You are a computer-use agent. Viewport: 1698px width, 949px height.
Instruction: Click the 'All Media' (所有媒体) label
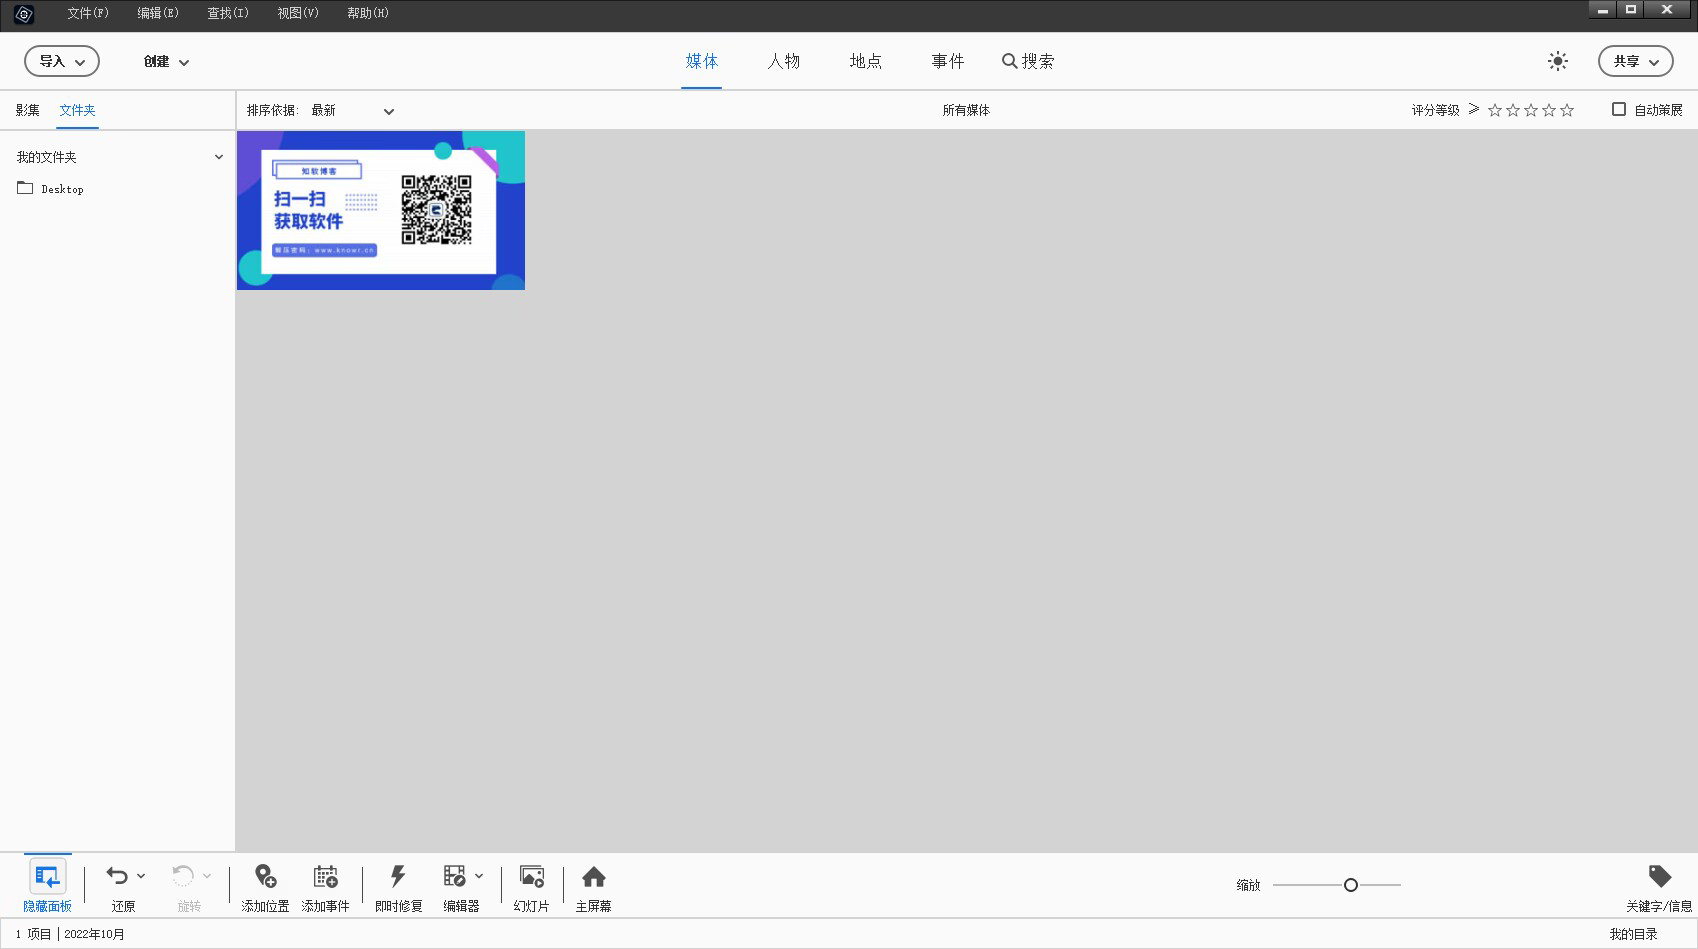(x=966, y=110)
